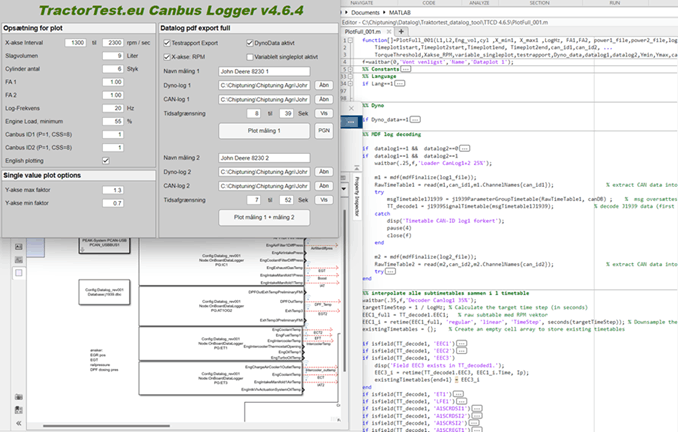
Task: Click the FA 1 value field
Action: [x=113, y=82]
